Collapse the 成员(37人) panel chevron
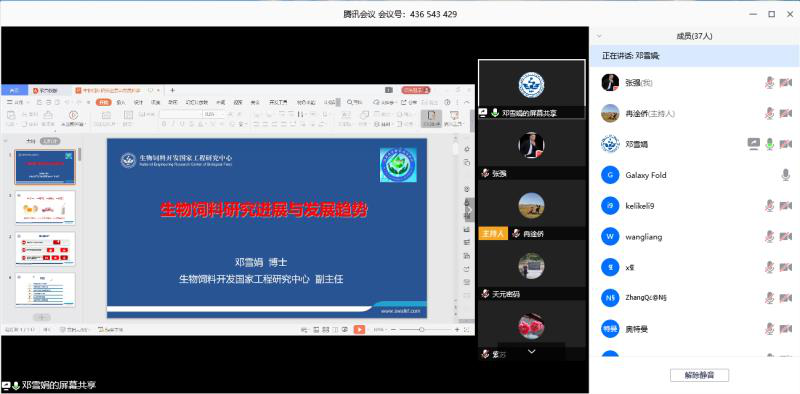This screenshot has width=800, height=394. click(x=599, y=36)
